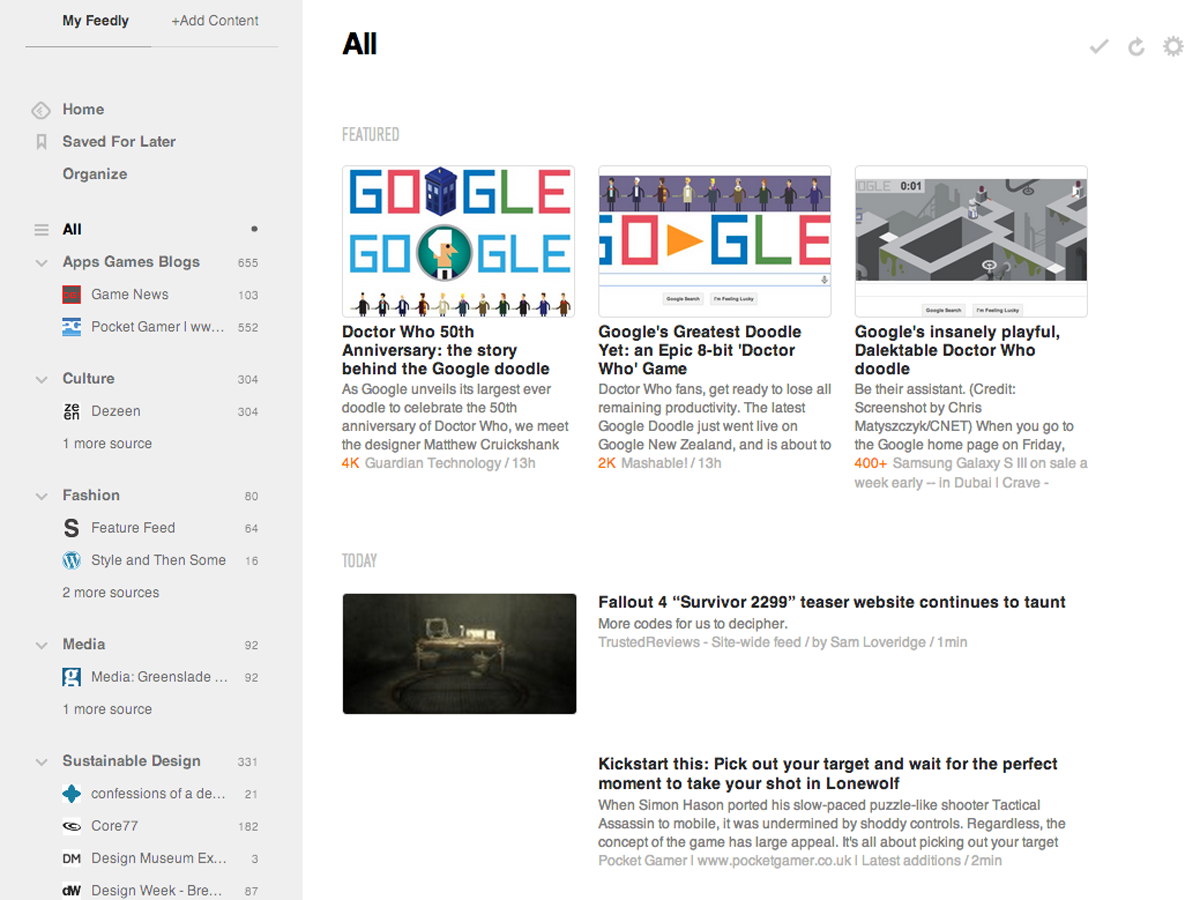This screenshot has width=1200, height=900.
Task: Collapse the Sustainable Design category
Action: (x=41, y=762)
